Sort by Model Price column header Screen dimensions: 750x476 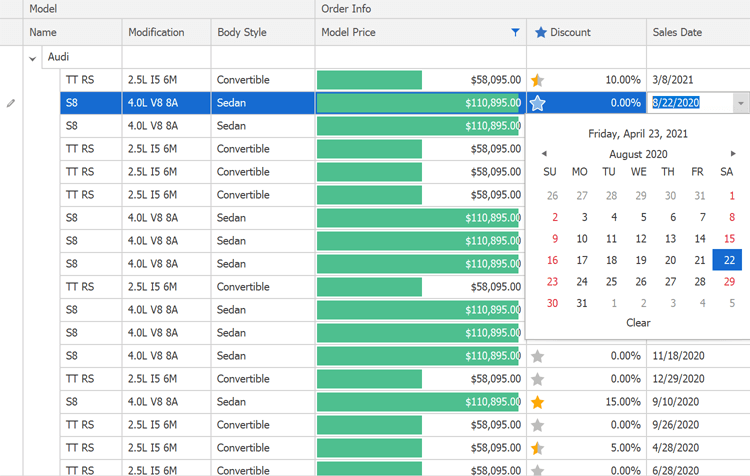pos(421,32)
